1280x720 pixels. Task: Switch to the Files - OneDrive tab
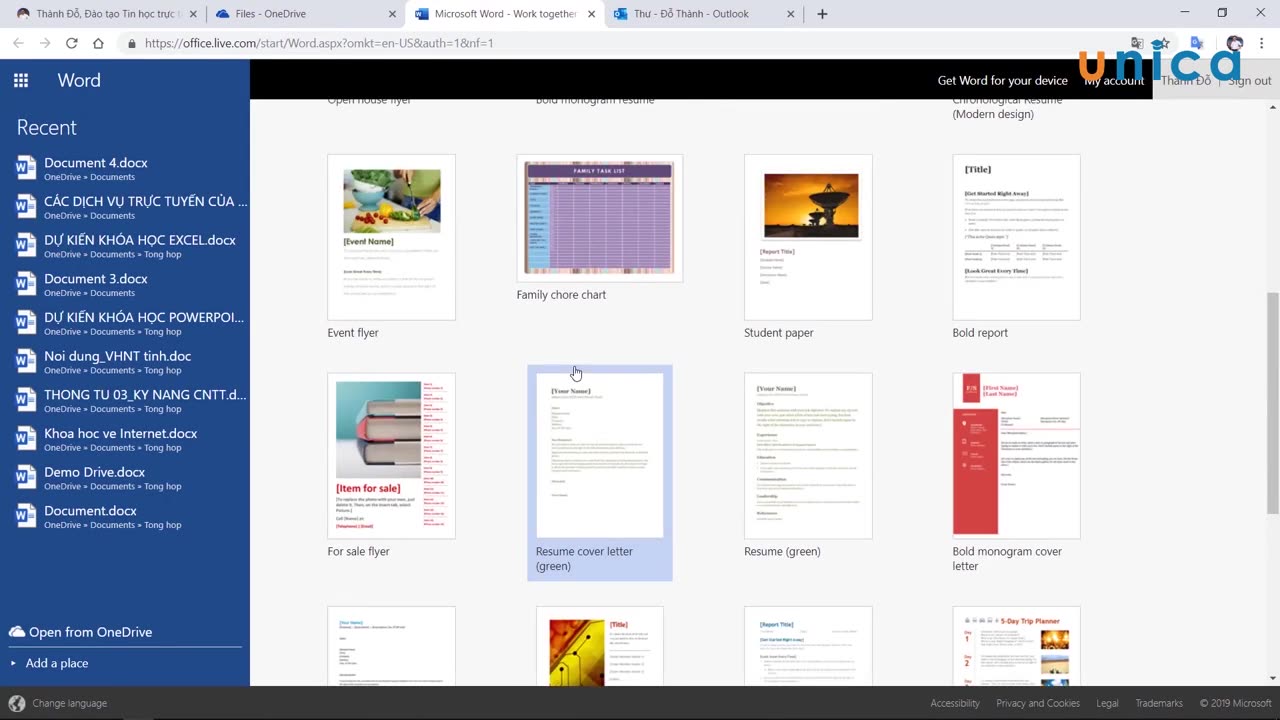click(x=305, y=14)
